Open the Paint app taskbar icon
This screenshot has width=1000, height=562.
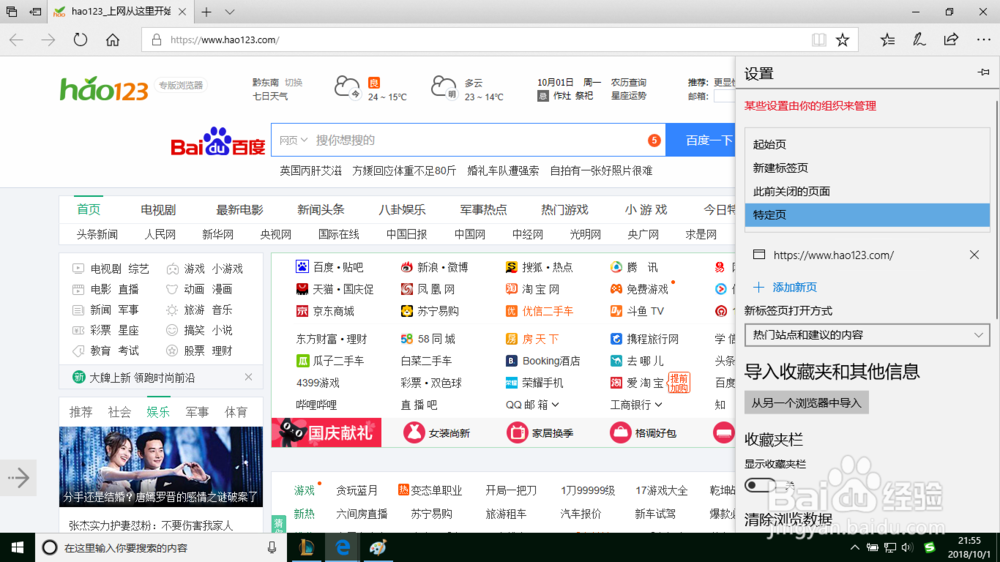[378, 547]
